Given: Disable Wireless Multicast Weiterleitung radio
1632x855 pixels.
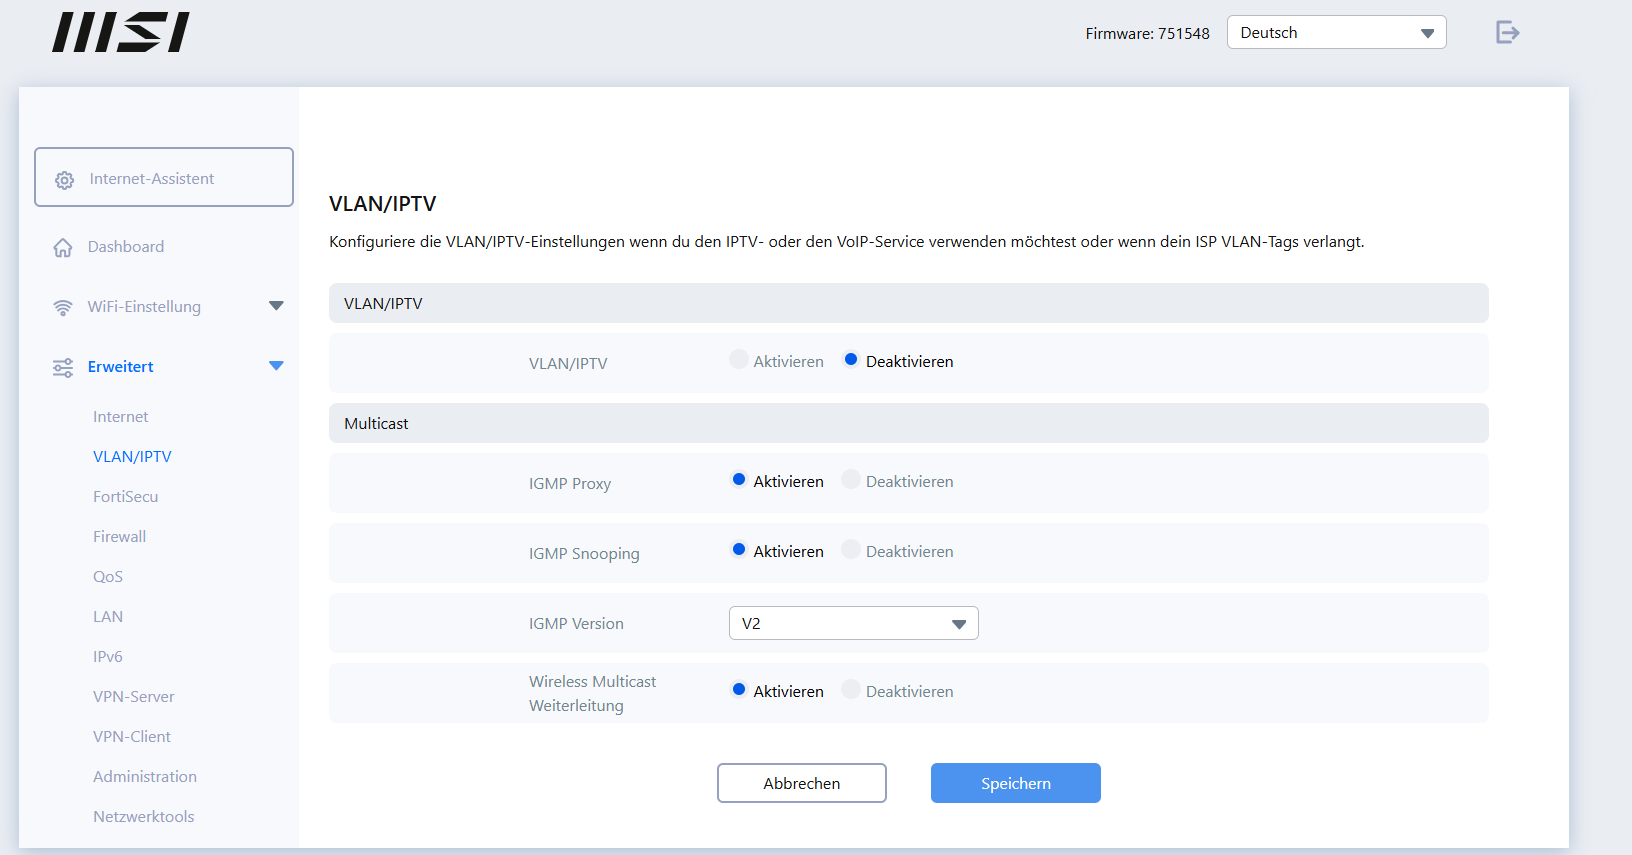Looking at the screenshot, I should (x=851, y=690).
